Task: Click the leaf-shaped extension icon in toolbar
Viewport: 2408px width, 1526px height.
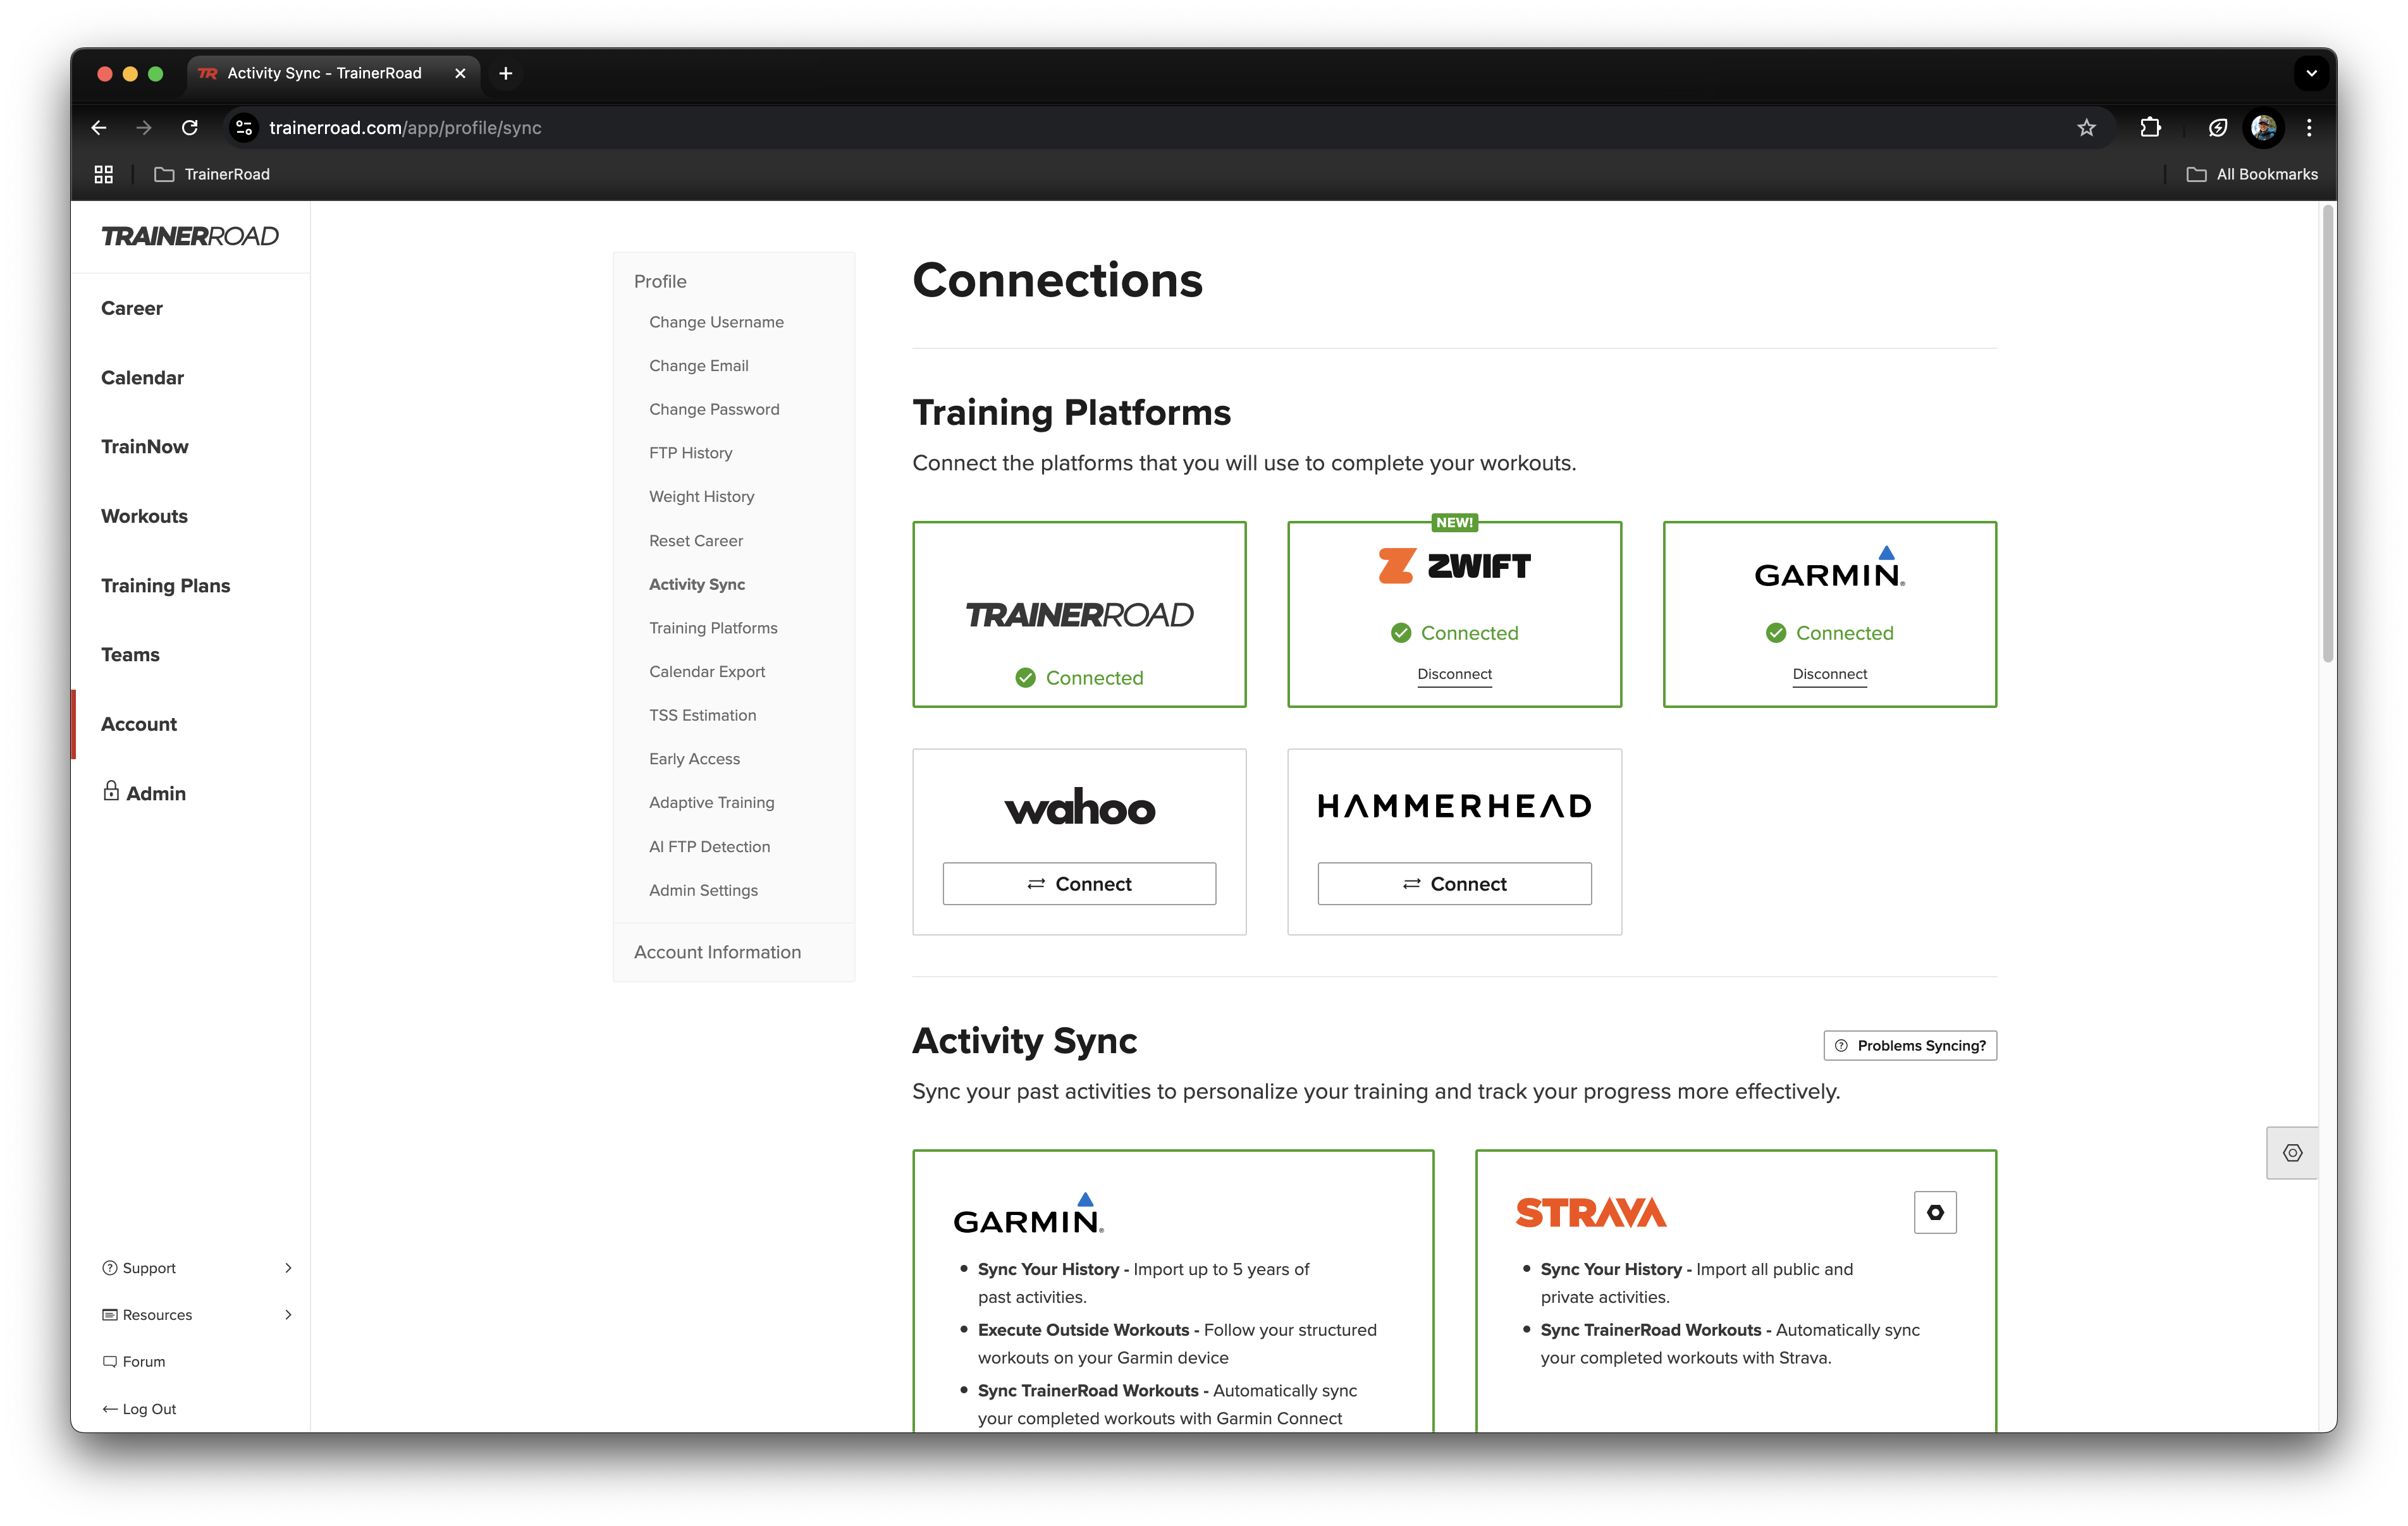Action: coord(2217,127)
